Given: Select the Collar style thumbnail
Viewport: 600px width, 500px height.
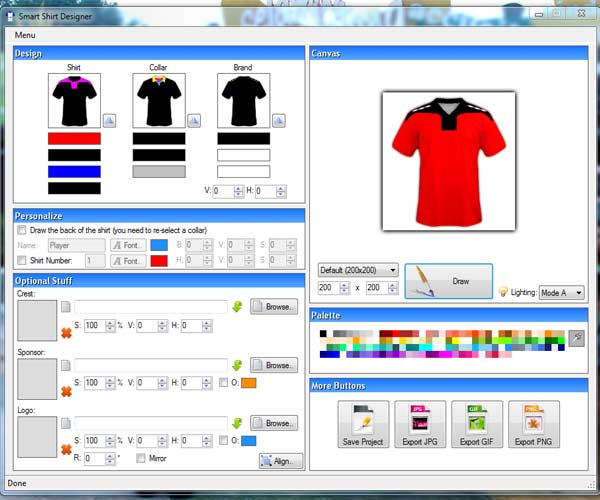Looking at the screenshot, I should pos(158,100).
